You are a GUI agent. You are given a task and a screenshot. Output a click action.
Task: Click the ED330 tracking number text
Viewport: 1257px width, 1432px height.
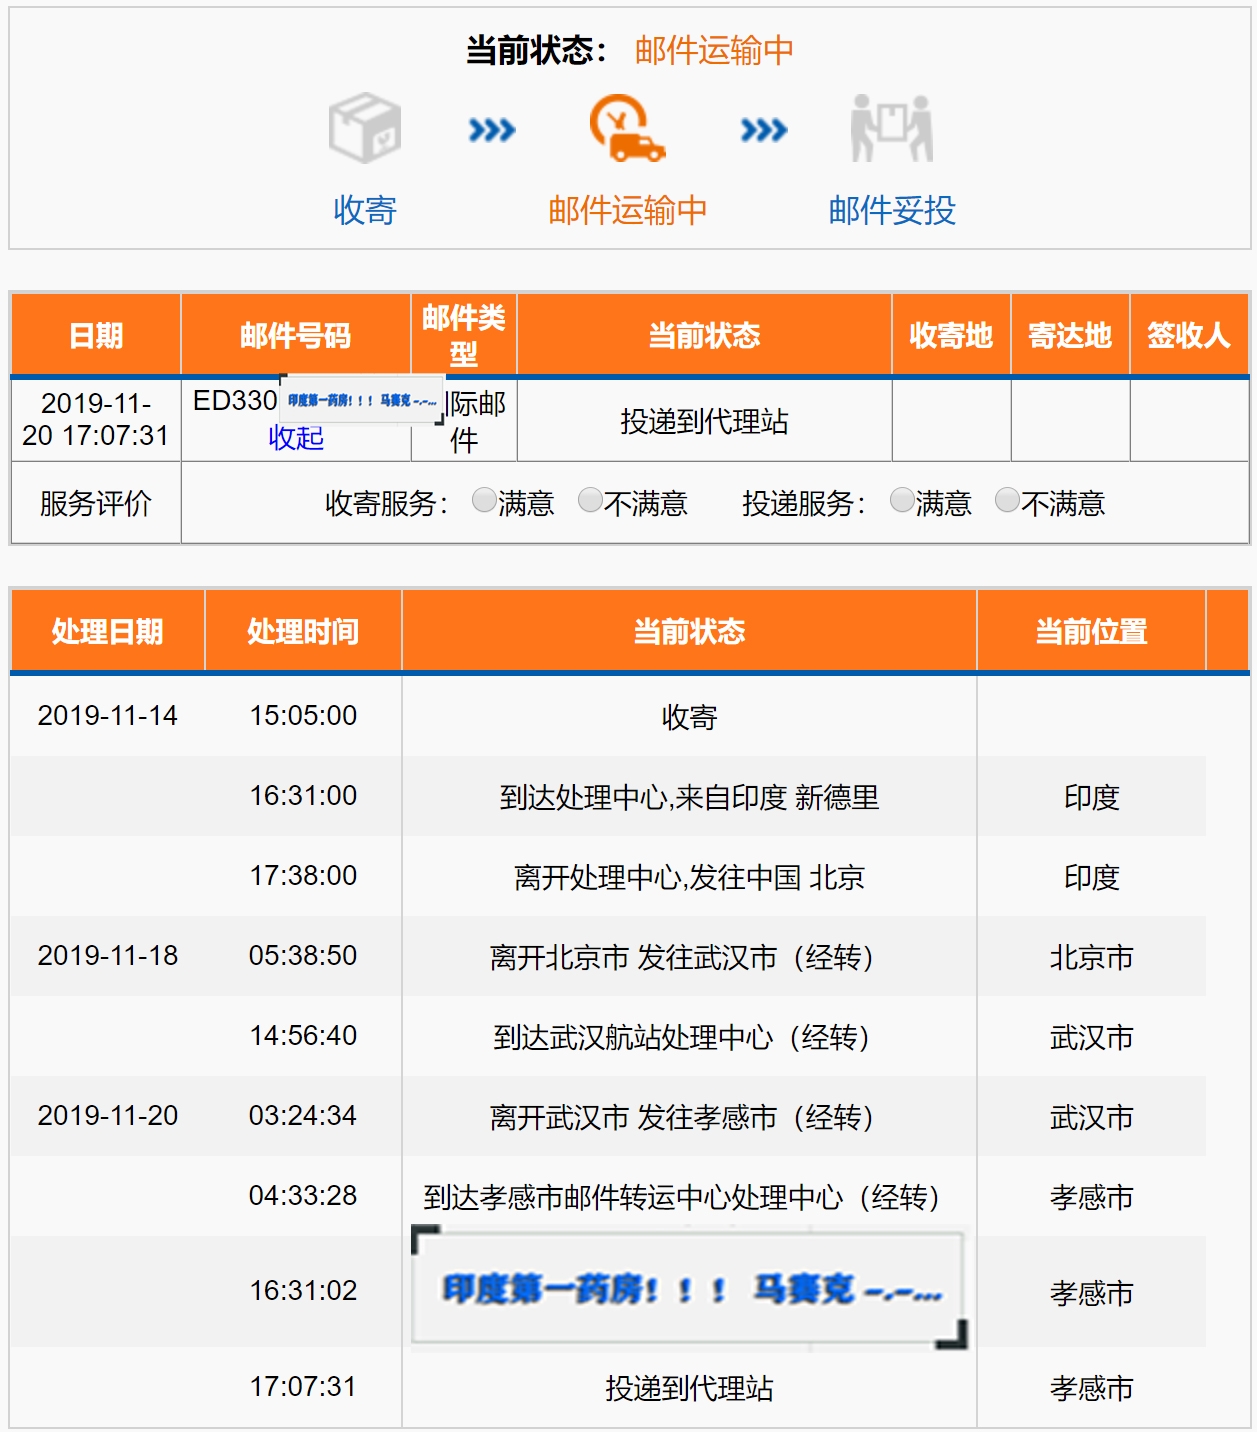(235, 401)
